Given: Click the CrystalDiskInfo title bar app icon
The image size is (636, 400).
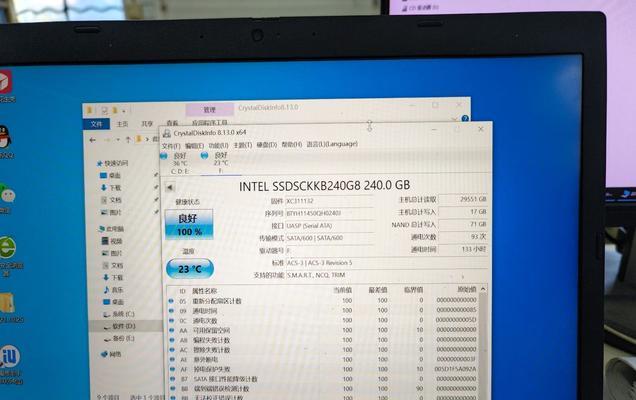Looking at the screenshot, I should tap(167, 134).
